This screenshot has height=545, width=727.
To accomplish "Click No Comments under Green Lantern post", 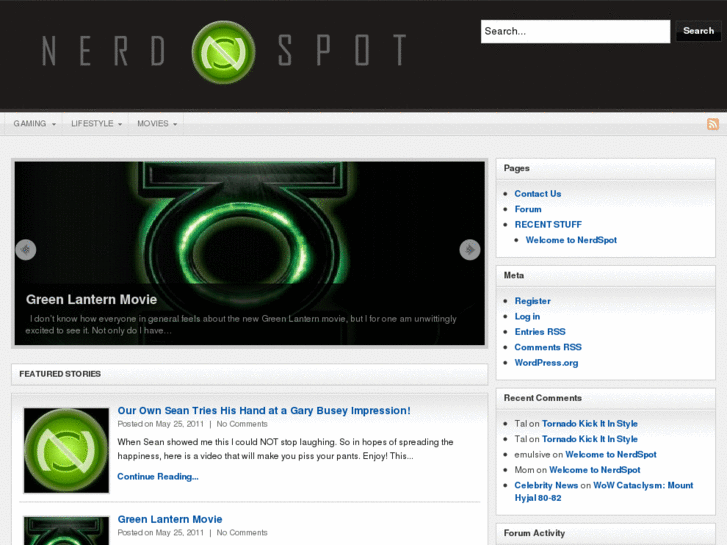I will pyautogui.click(x=242, y=532).
